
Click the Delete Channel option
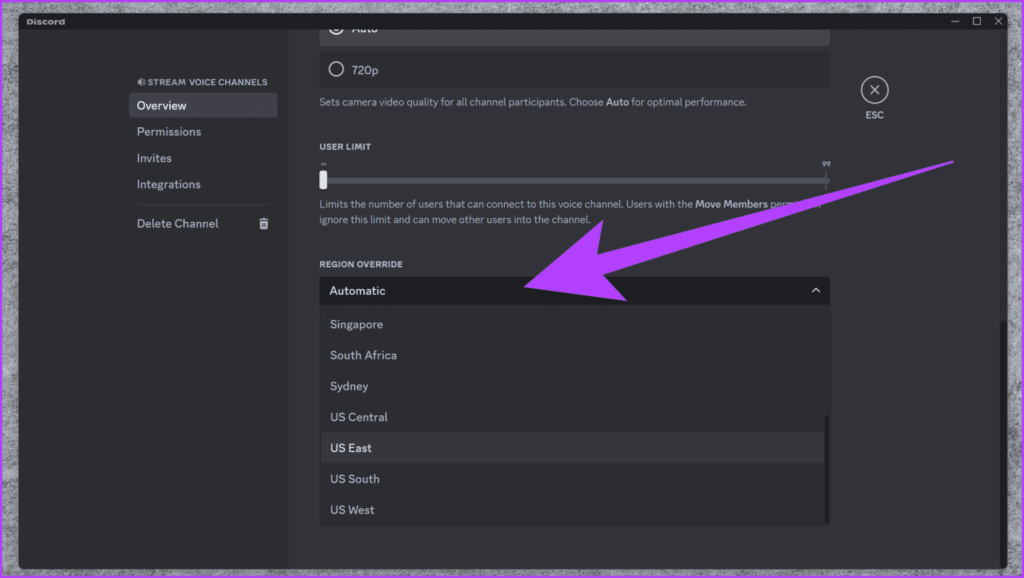177,223
